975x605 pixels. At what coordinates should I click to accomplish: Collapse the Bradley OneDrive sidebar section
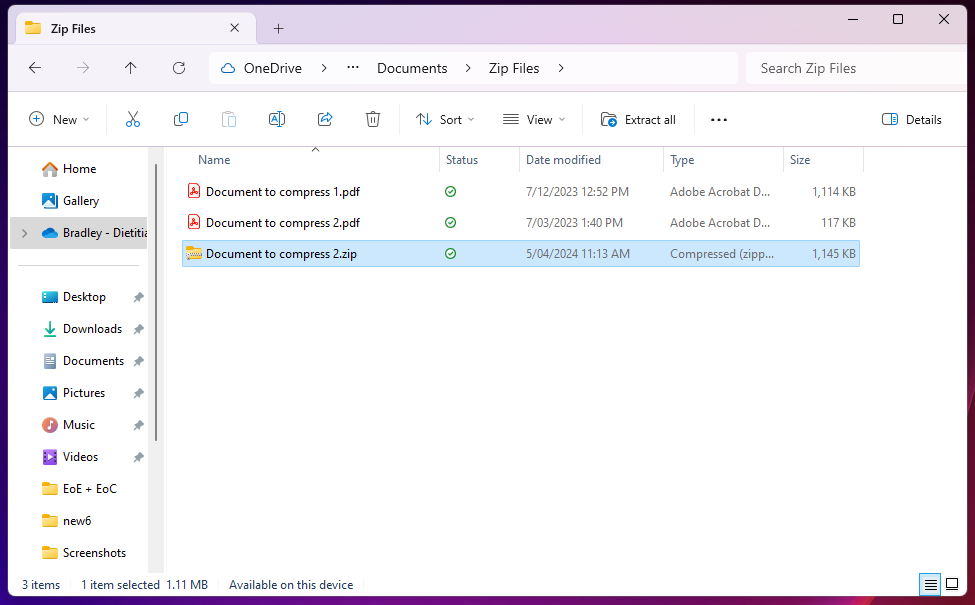22,232
